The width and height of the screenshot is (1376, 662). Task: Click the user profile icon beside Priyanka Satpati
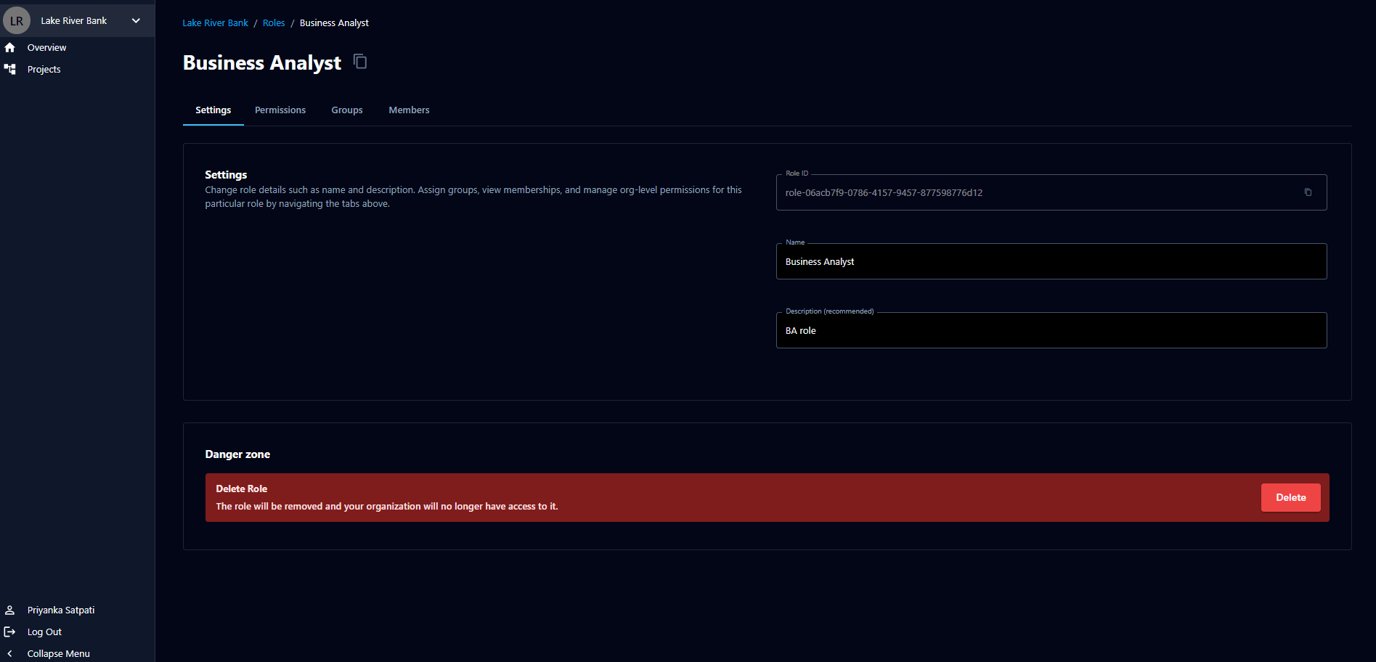click(10, 610)
